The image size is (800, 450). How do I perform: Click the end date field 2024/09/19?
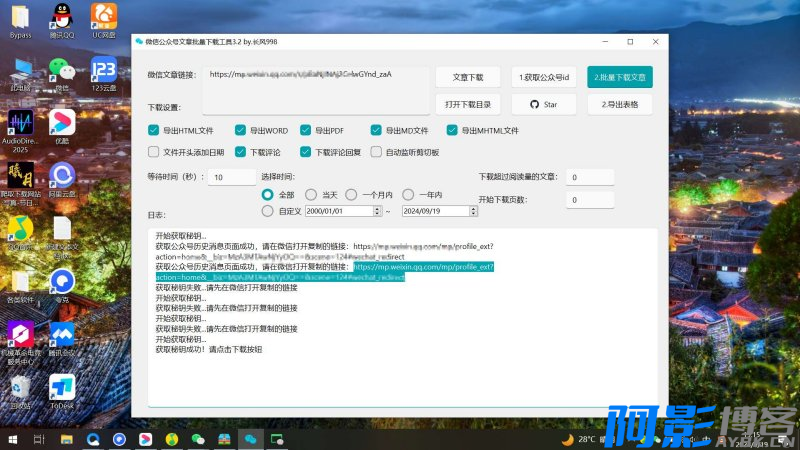pos(436,211)
